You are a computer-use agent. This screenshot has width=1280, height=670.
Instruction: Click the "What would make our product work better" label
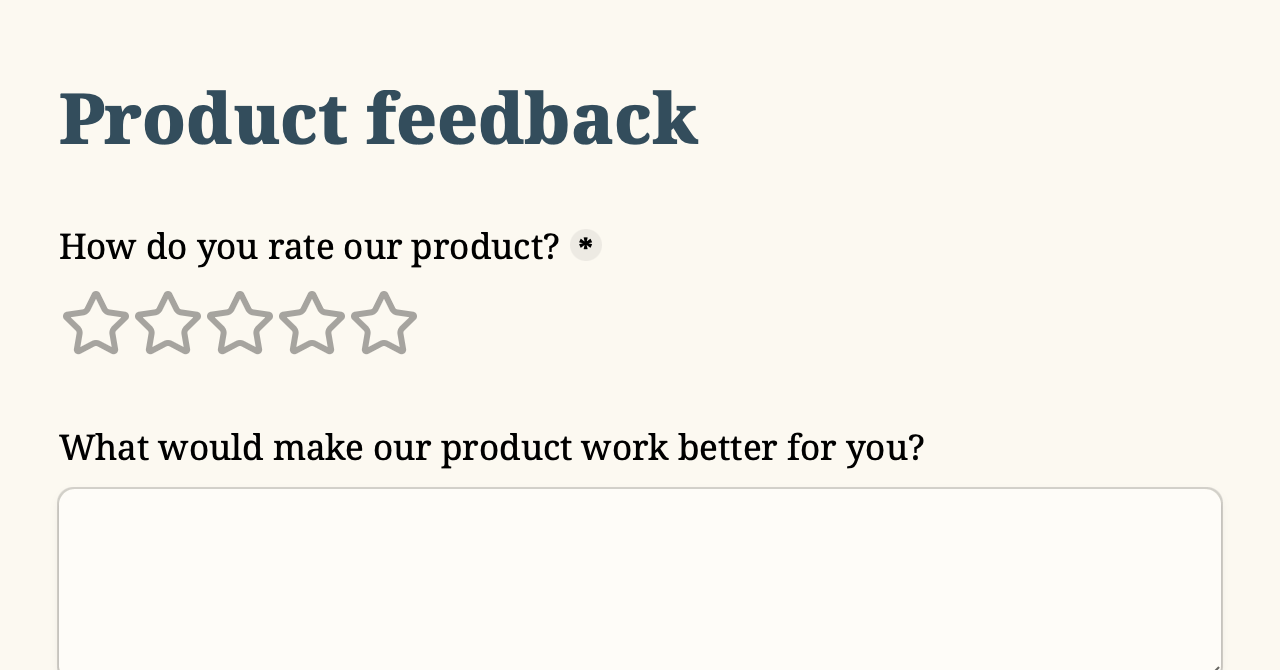(492, 447)
